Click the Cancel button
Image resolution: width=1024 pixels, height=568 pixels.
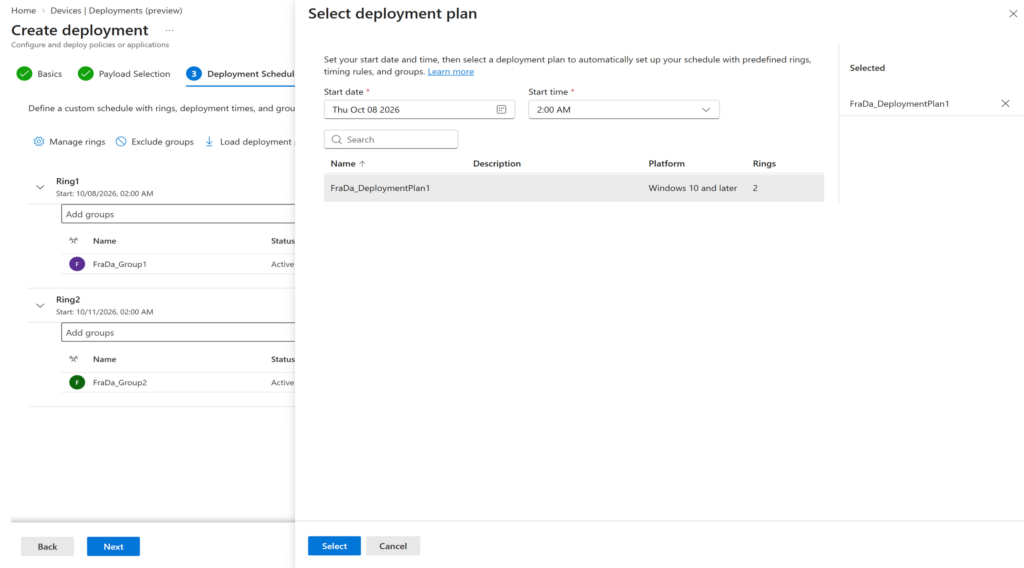coord(393,546)
